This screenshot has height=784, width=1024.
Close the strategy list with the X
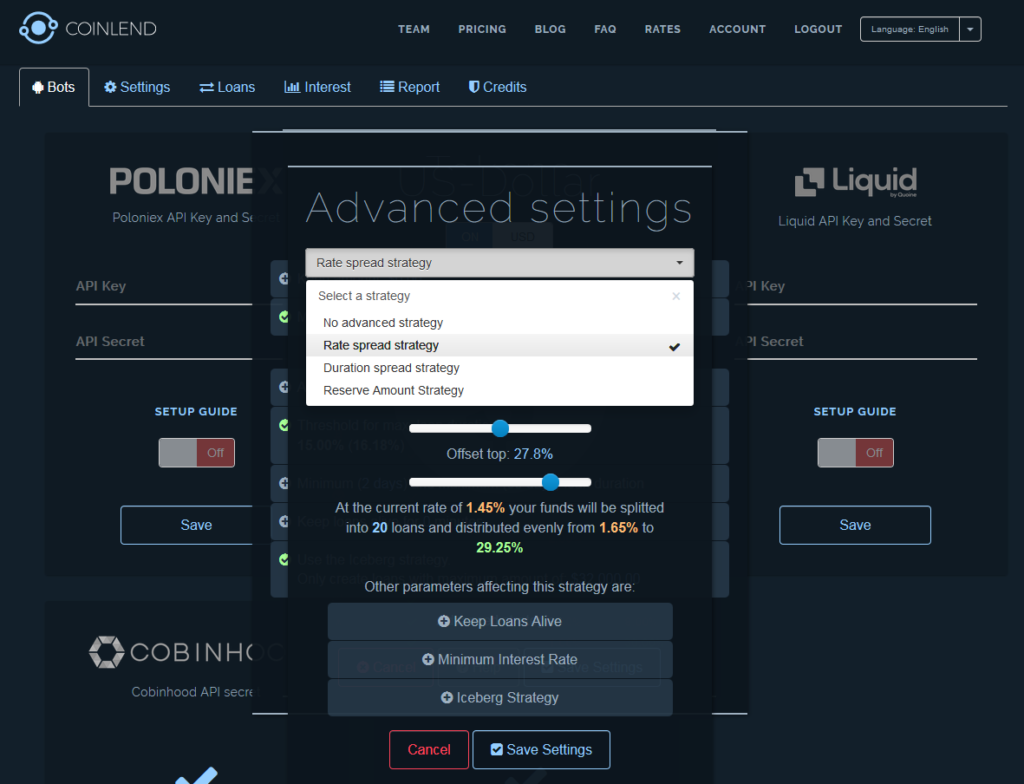(676, 296)
